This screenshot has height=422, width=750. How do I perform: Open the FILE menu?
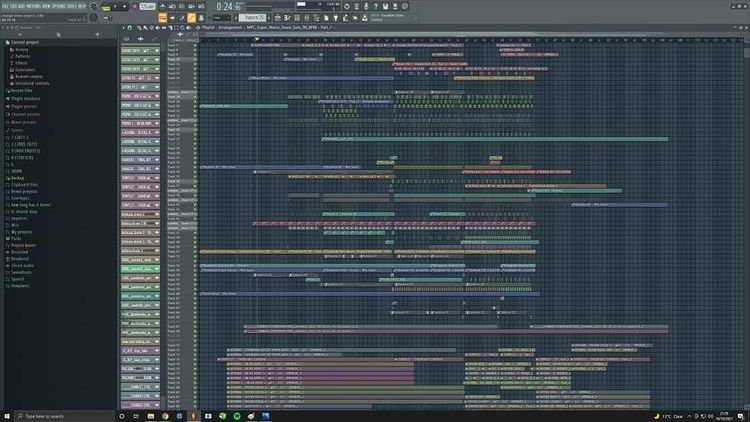(5, 3)
